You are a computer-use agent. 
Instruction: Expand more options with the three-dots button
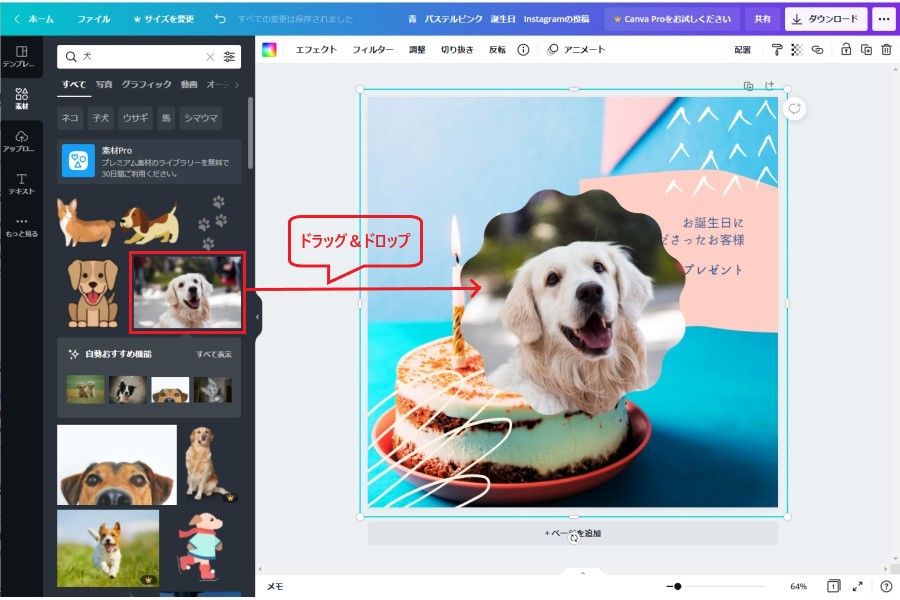[883, 19]
